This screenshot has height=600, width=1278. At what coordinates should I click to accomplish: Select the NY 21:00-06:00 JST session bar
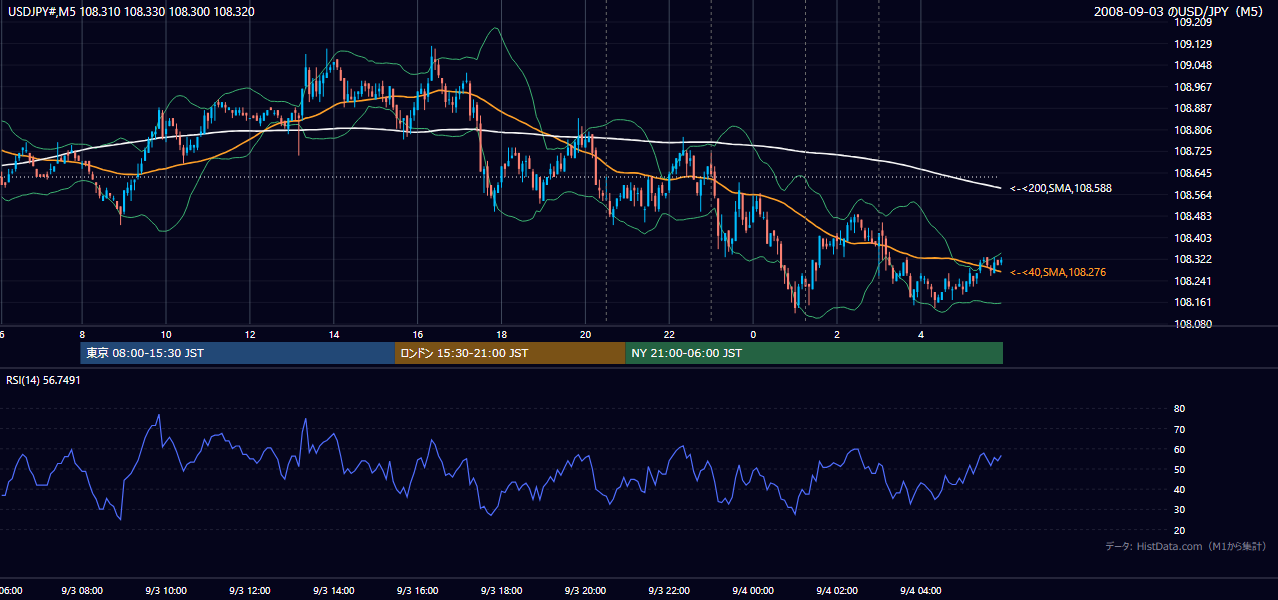point(814,353)
